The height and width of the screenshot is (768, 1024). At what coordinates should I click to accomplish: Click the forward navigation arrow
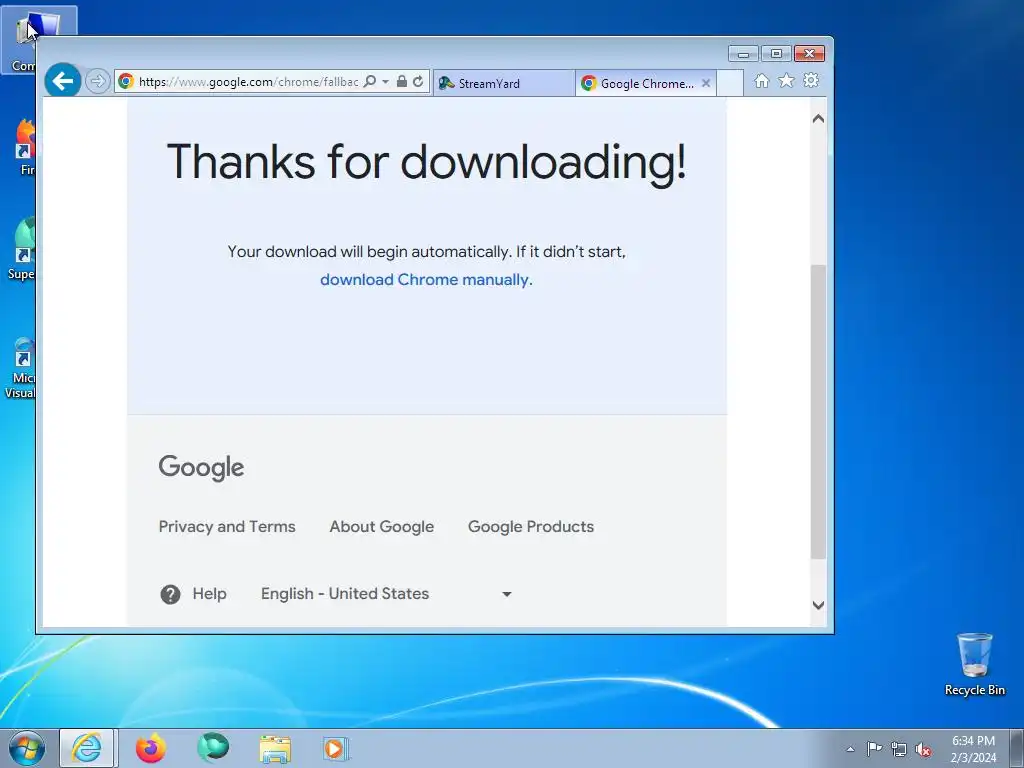click(97, 82)
